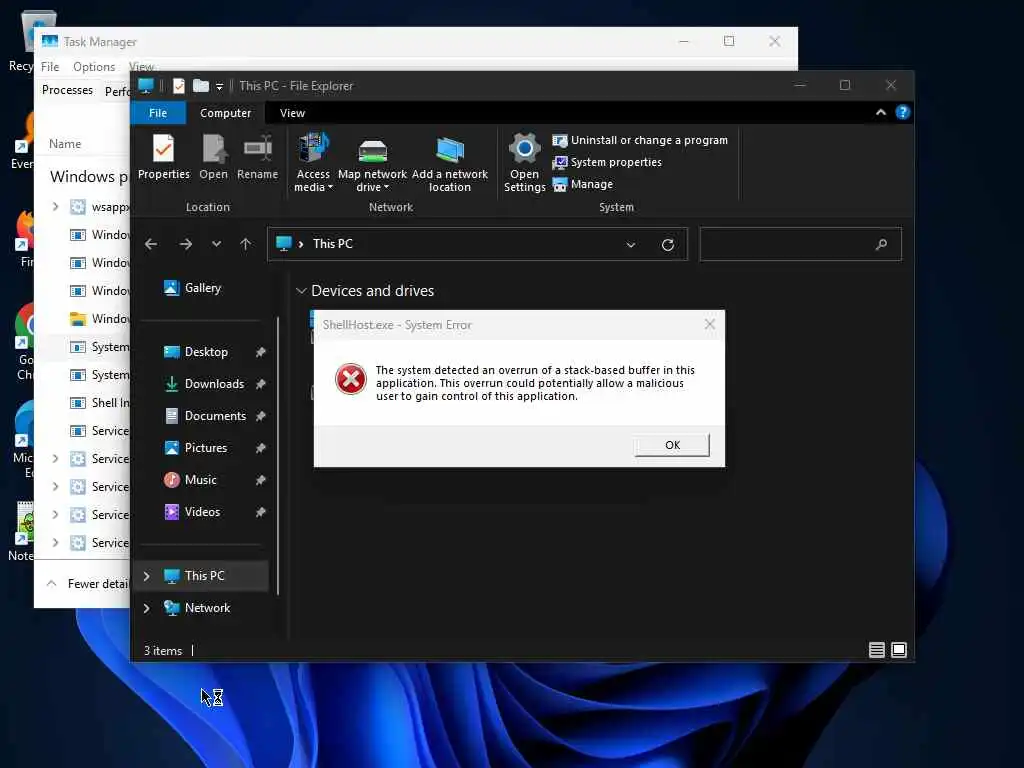Select This PC in the address bar
The width and height of the screenshot is (1024, 768).
[x=332, y=244]
